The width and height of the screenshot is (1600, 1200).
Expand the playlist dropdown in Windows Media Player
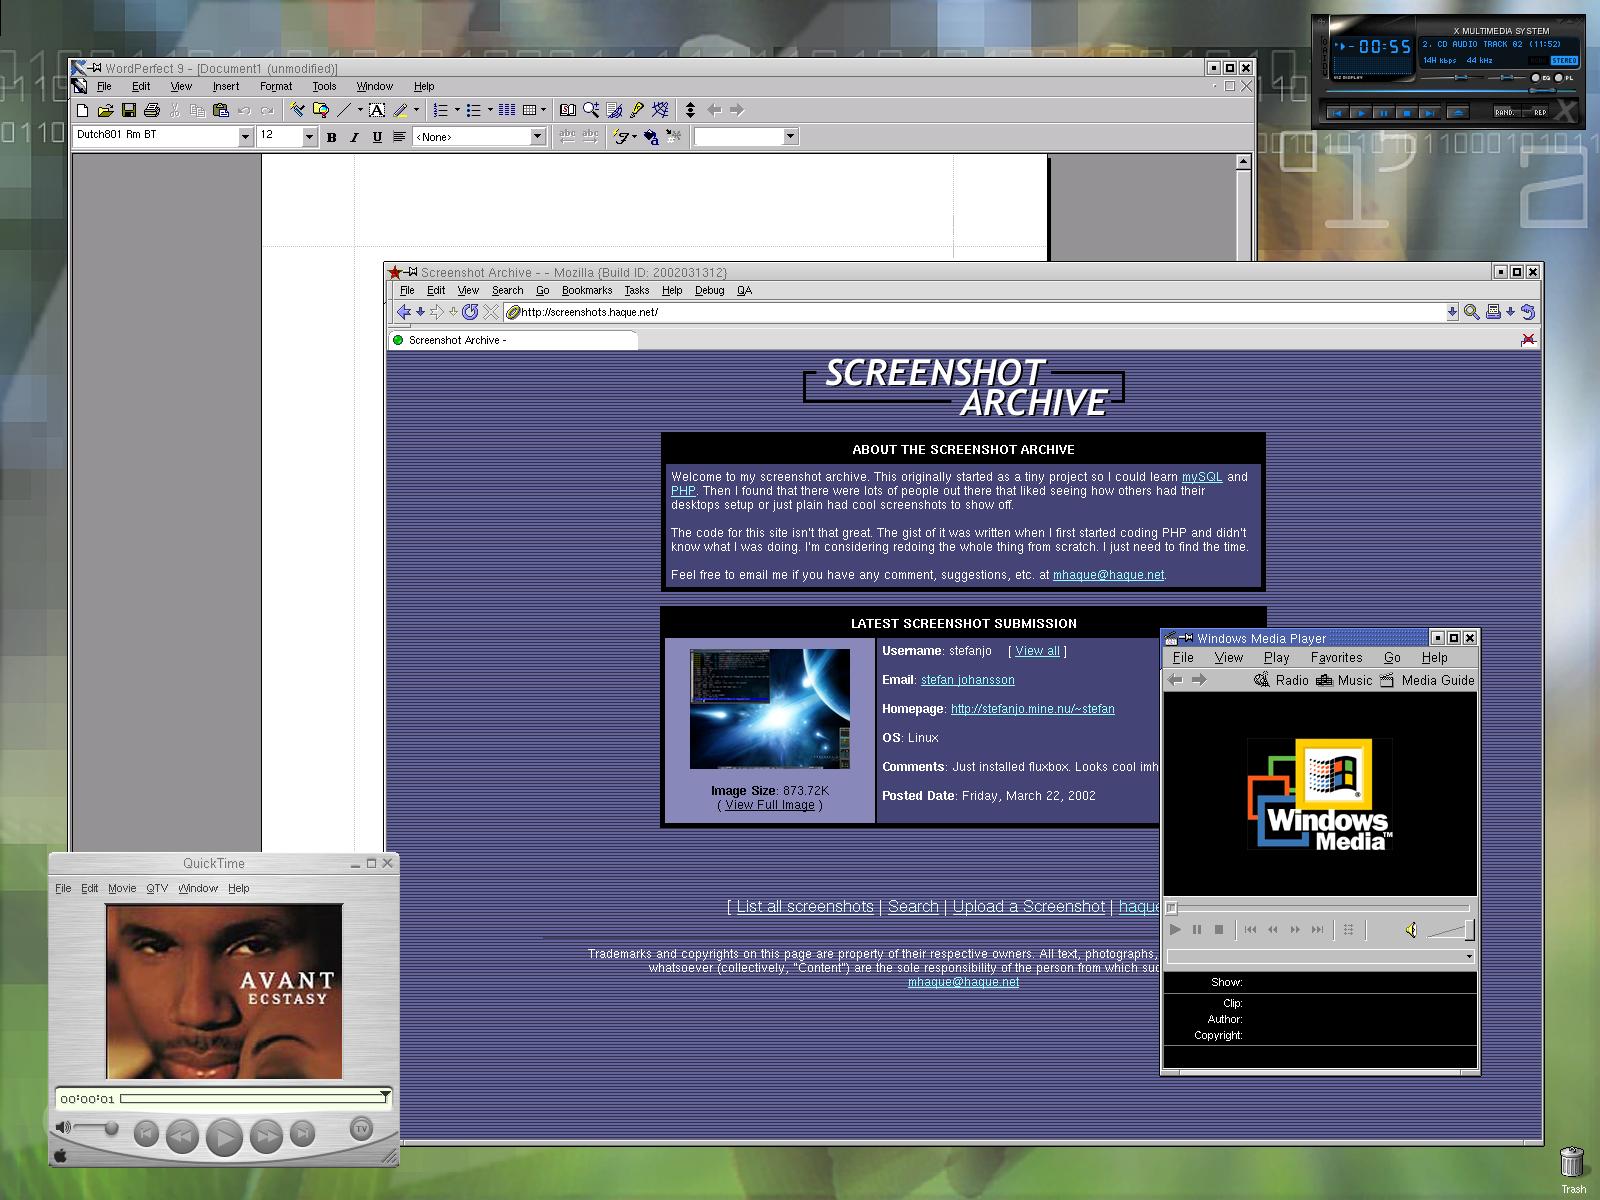pos(1468,957)
